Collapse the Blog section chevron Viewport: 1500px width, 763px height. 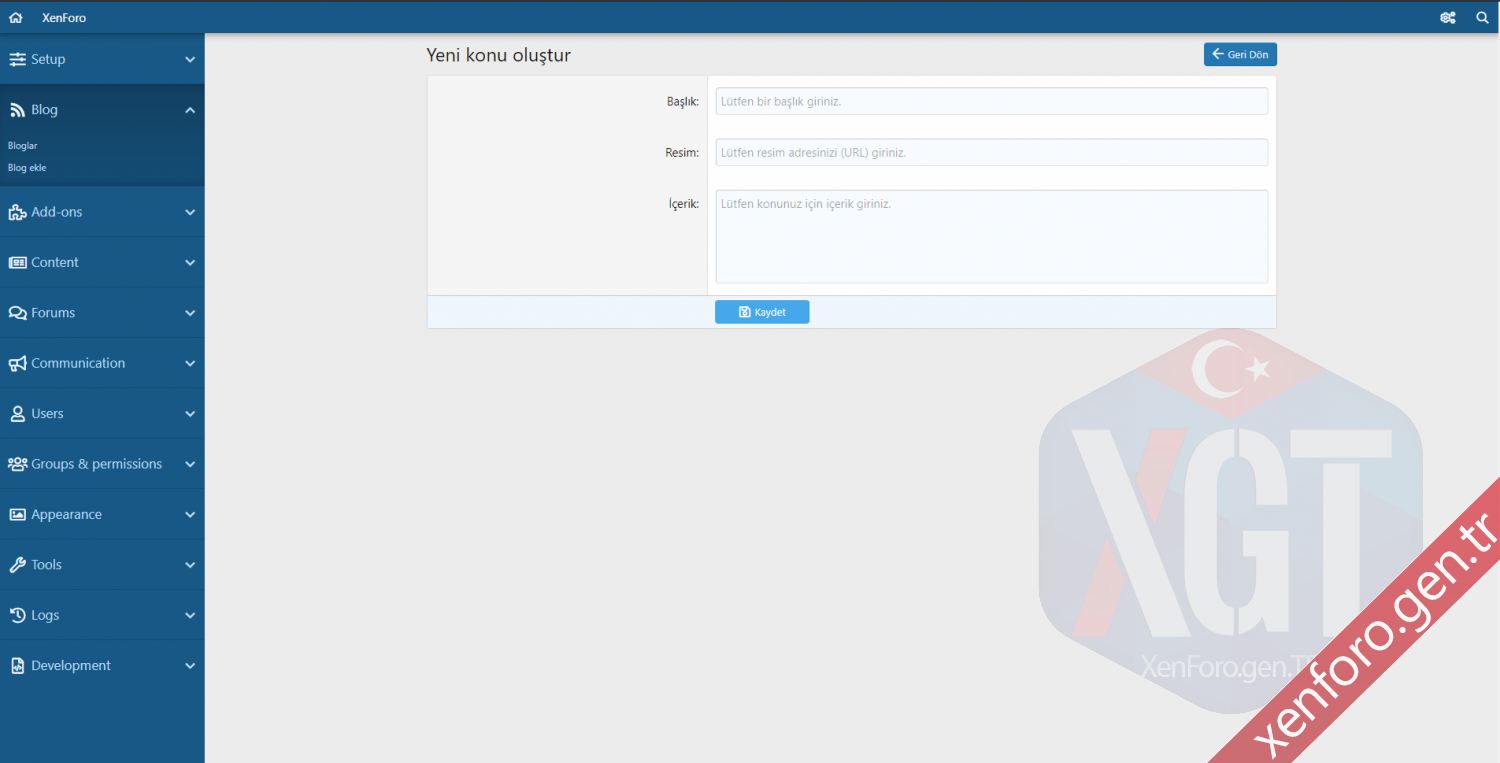pyautogui.click(x=190, y=110)
